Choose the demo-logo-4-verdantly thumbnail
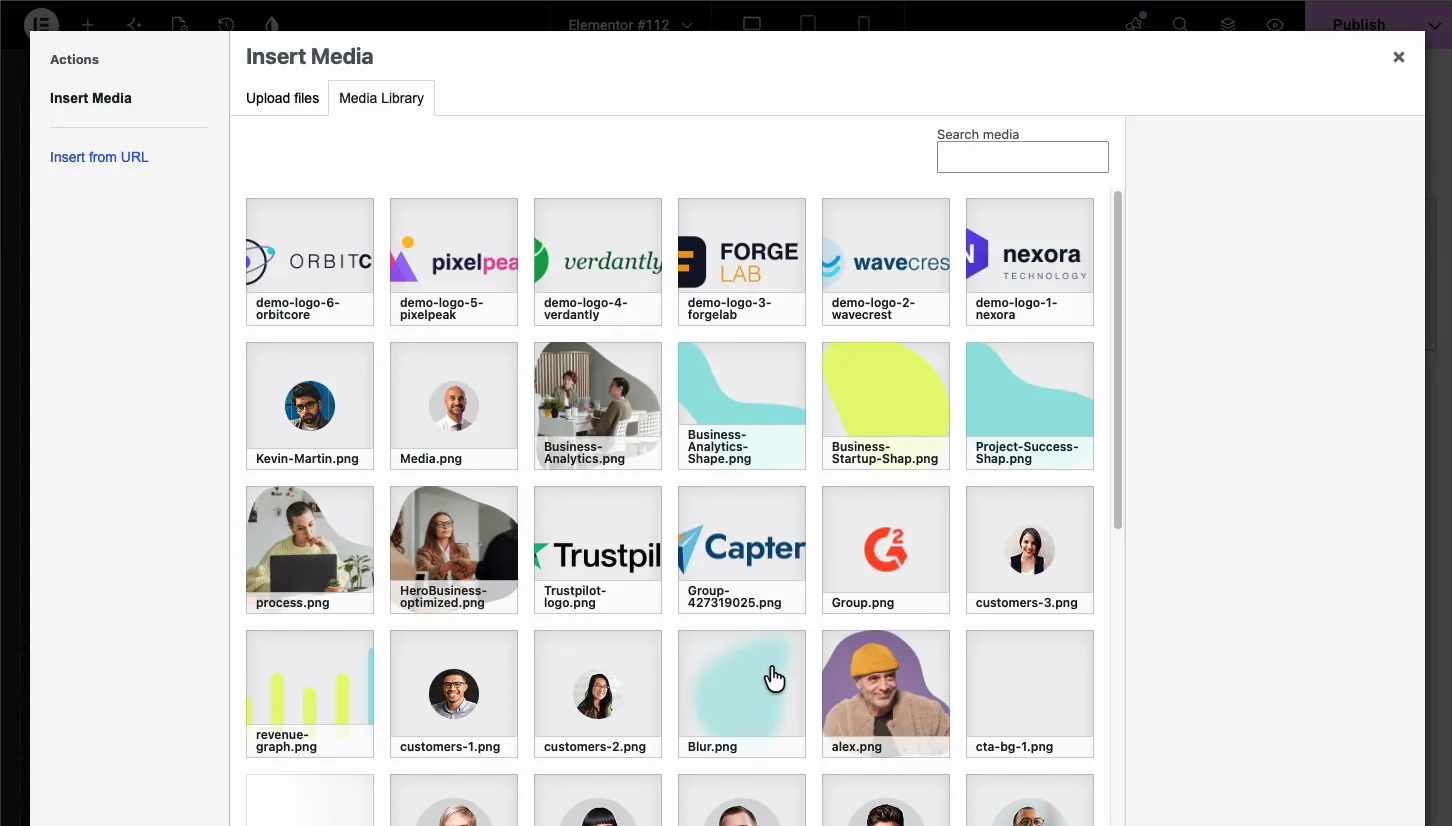This screenshot has height=826, width=1452. point(598,262)
